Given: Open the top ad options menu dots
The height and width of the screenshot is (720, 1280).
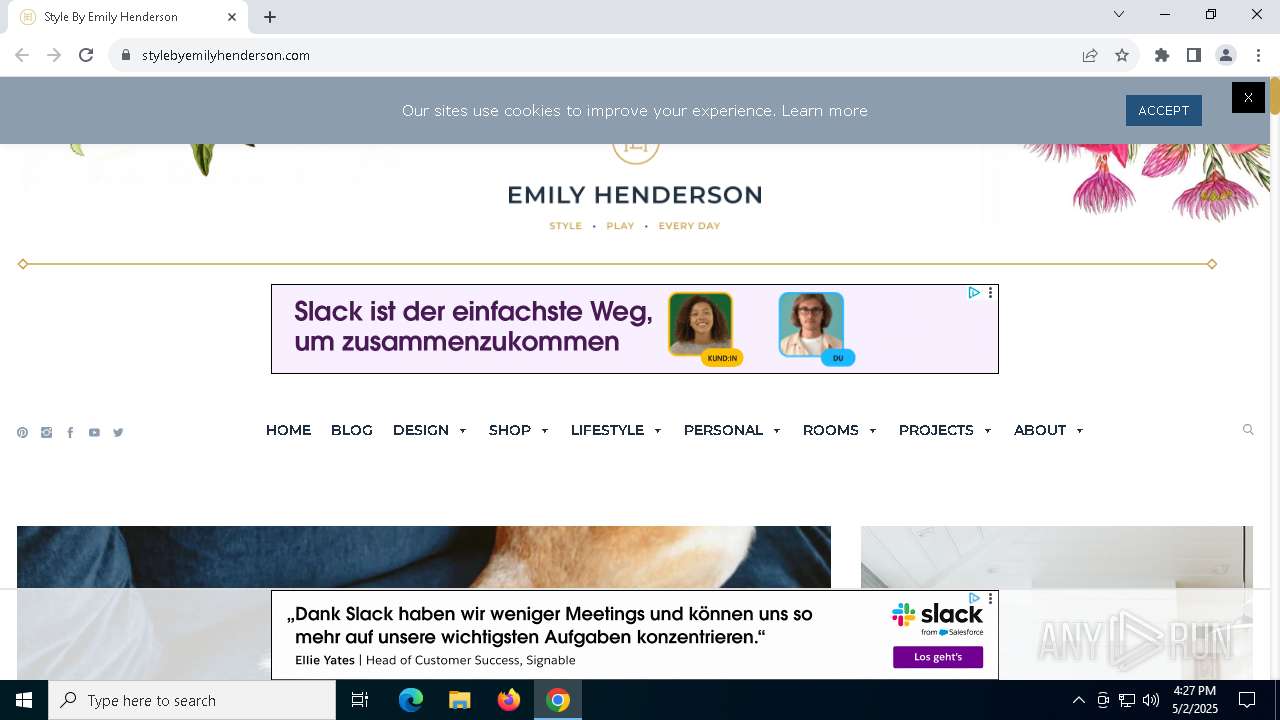Looking at the screenshot, I should coord(990,293).
